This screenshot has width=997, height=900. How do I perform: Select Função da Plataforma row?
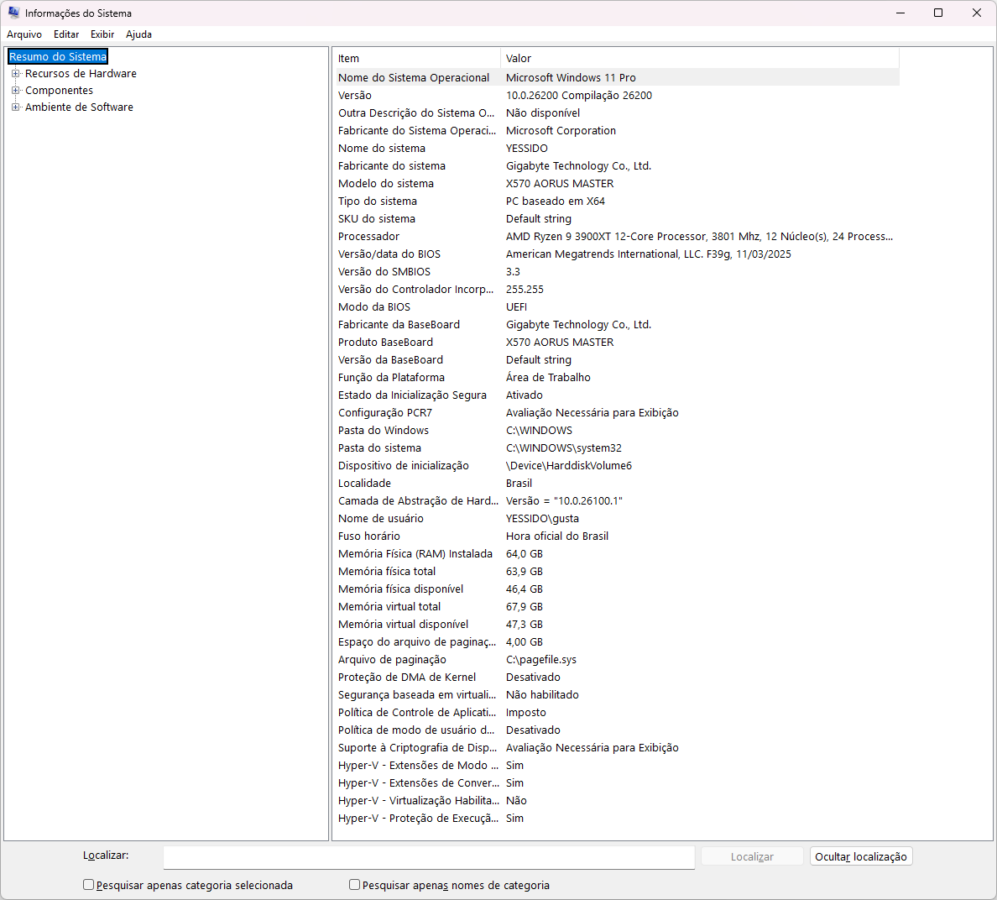[x=617, y=377]
